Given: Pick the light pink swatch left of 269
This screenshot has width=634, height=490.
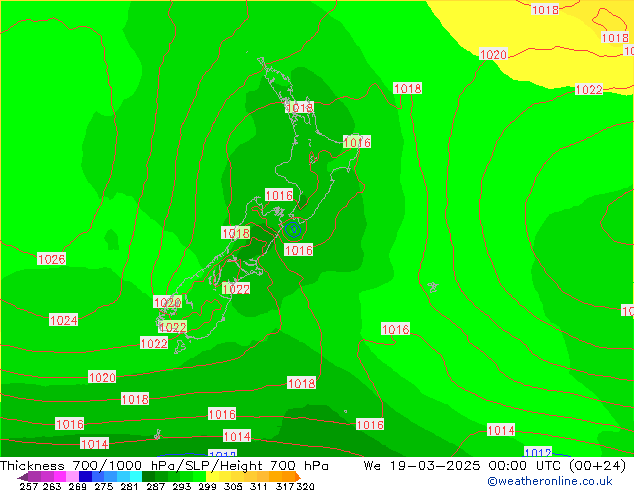Looking at the screenshot, I should pos(73,476).
